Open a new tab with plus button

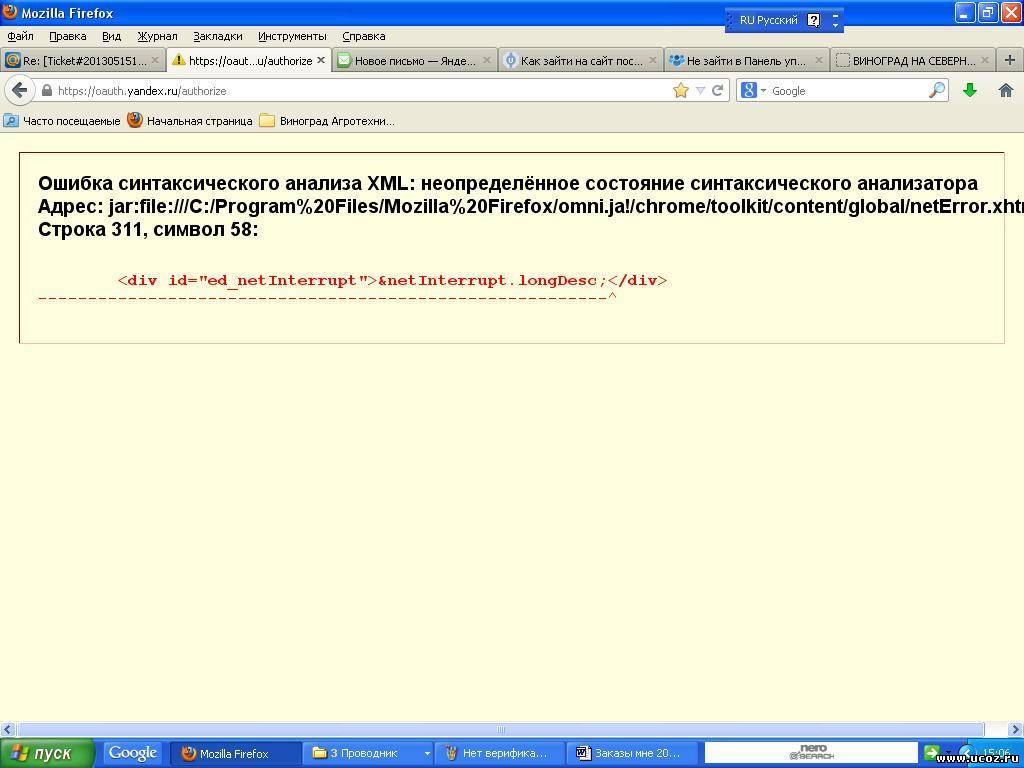click(1009, 60)
